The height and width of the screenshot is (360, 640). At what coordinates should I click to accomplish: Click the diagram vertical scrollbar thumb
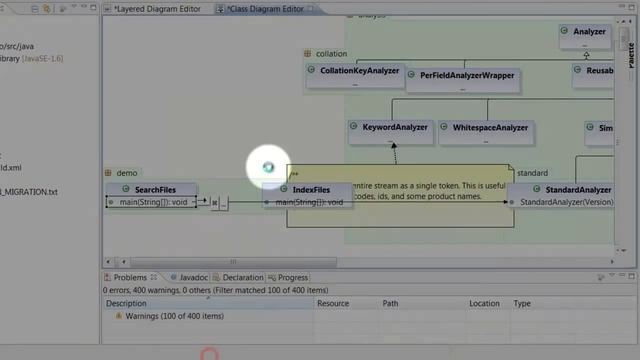click(x=623, y=38)
